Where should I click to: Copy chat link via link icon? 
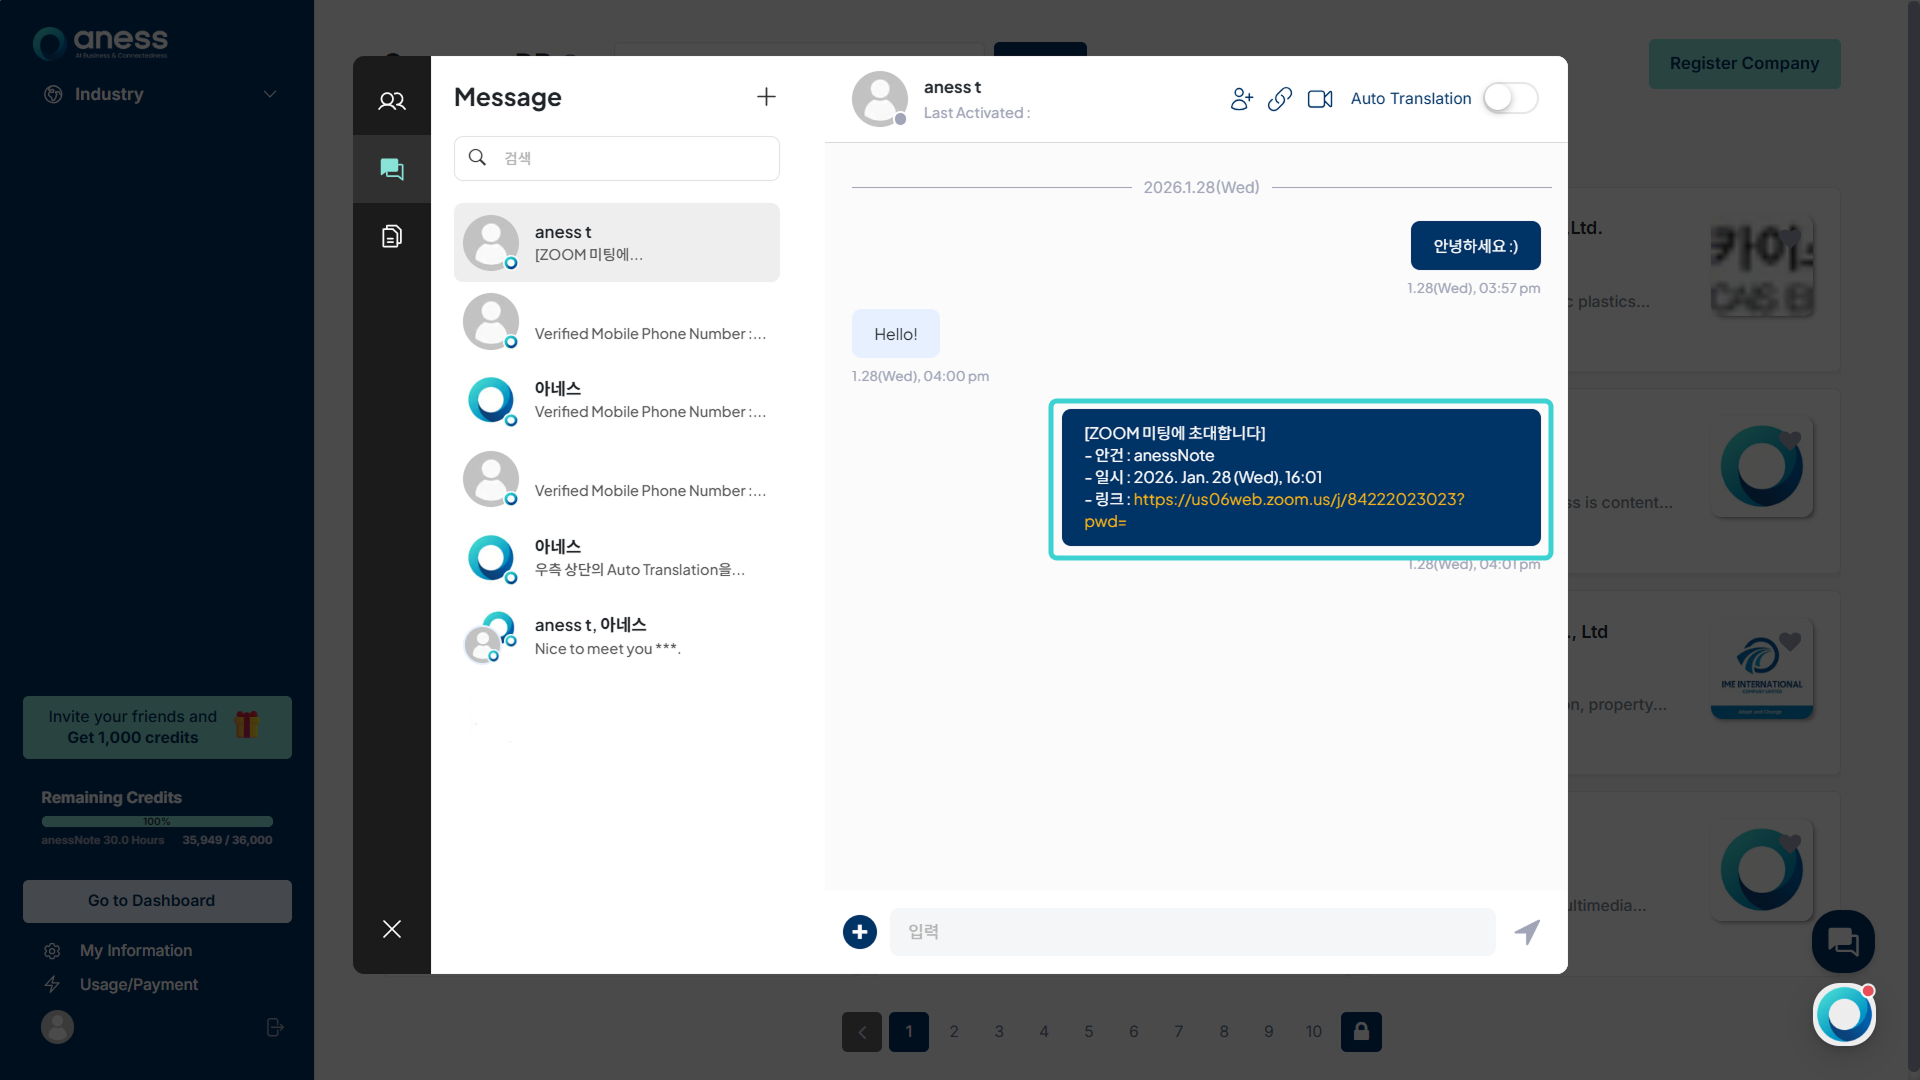pyautogui.click(x=1280, y=99)
